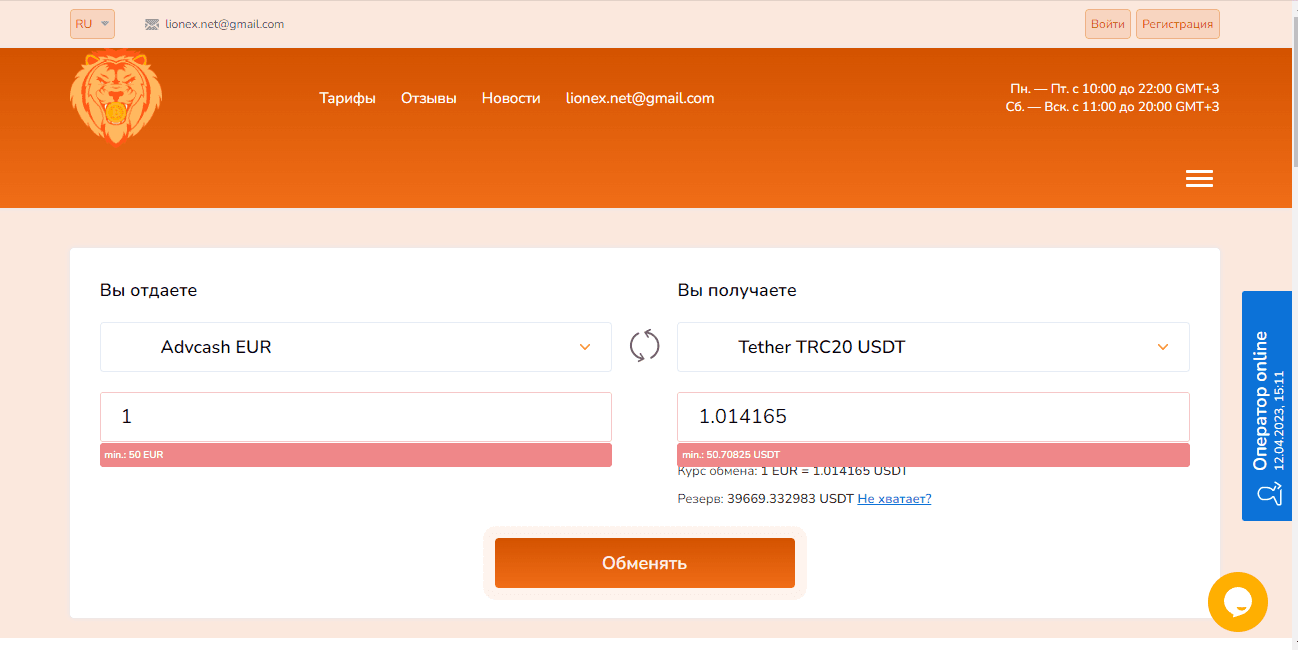Screen dimensions: 1298x650
Task: Open the Оператор online side panel
Action: point(1266,405)
